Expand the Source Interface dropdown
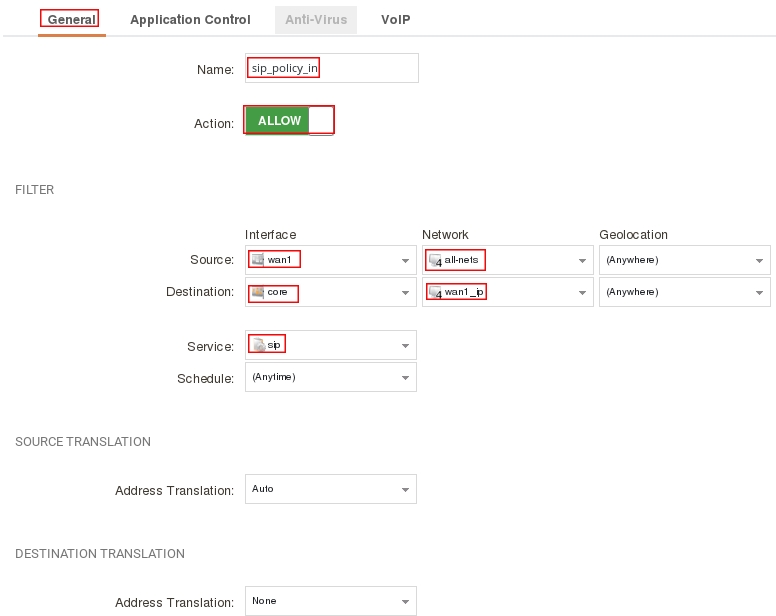Viewport: 776px width, 616px height. click(405, 261)
